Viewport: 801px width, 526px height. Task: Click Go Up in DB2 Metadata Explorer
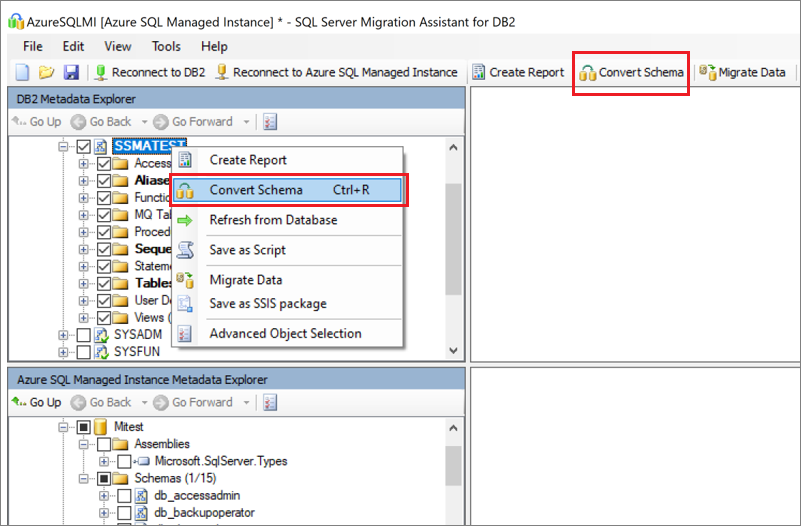(x=37, y=122)
